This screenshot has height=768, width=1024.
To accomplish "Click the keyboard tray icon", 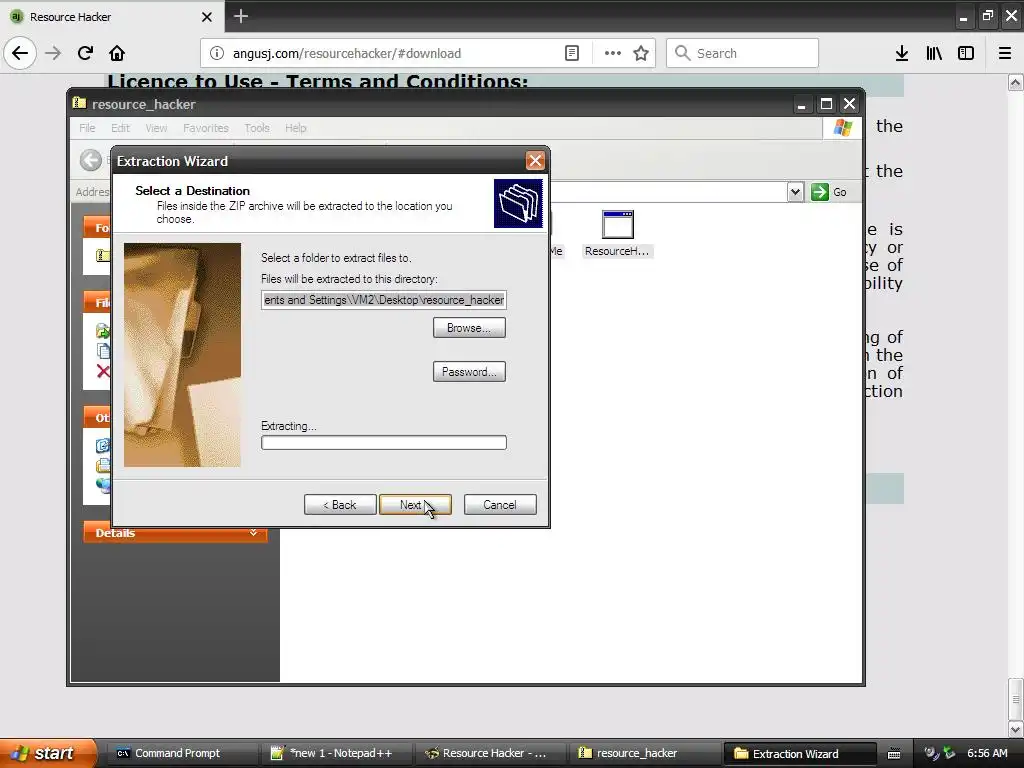I will pos(894,754).
